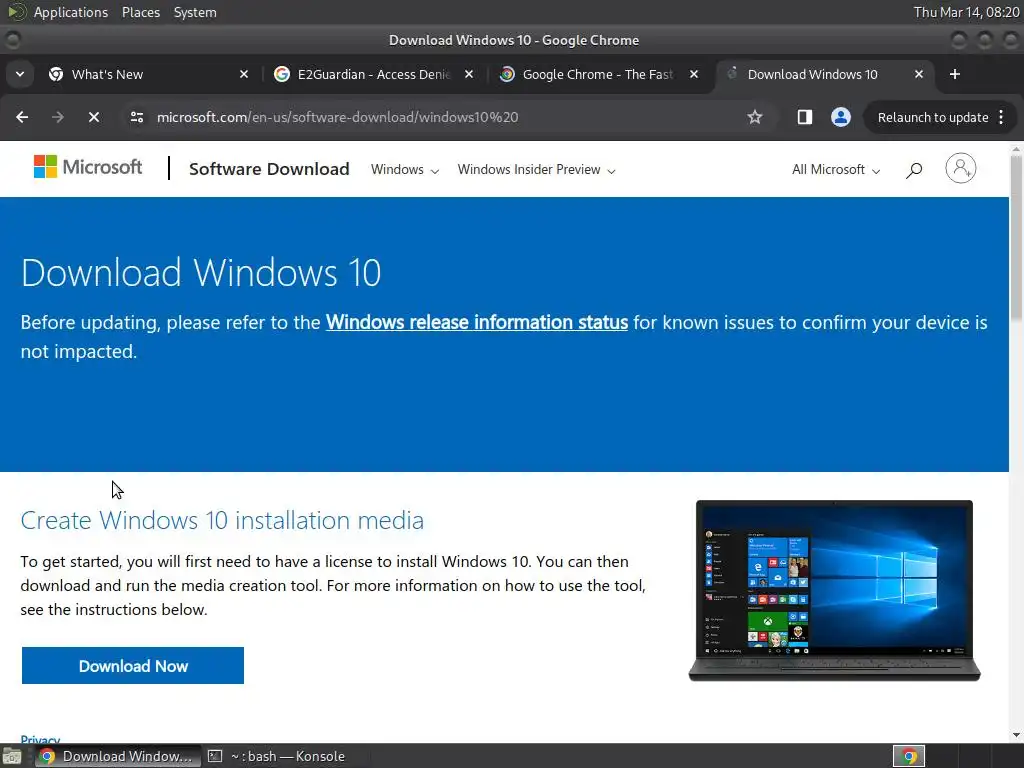The height and width of the screenshot is (768, 1024).
Task: Bookmark this page with the star icon
Action: click(755, 117)
